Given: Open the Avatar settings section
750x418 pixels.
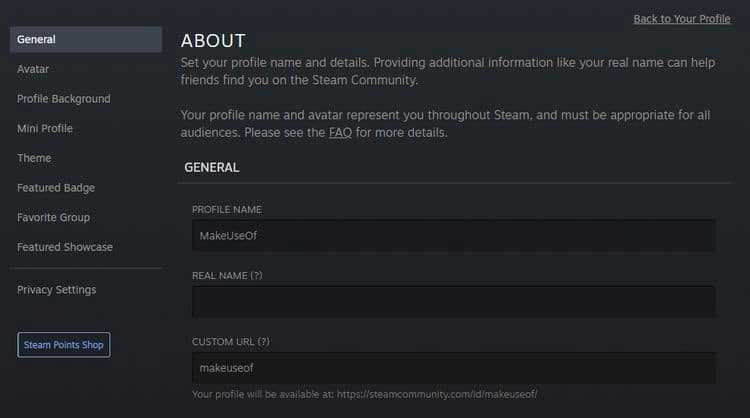Looking at the screenshot, I should tap(33, 69).
